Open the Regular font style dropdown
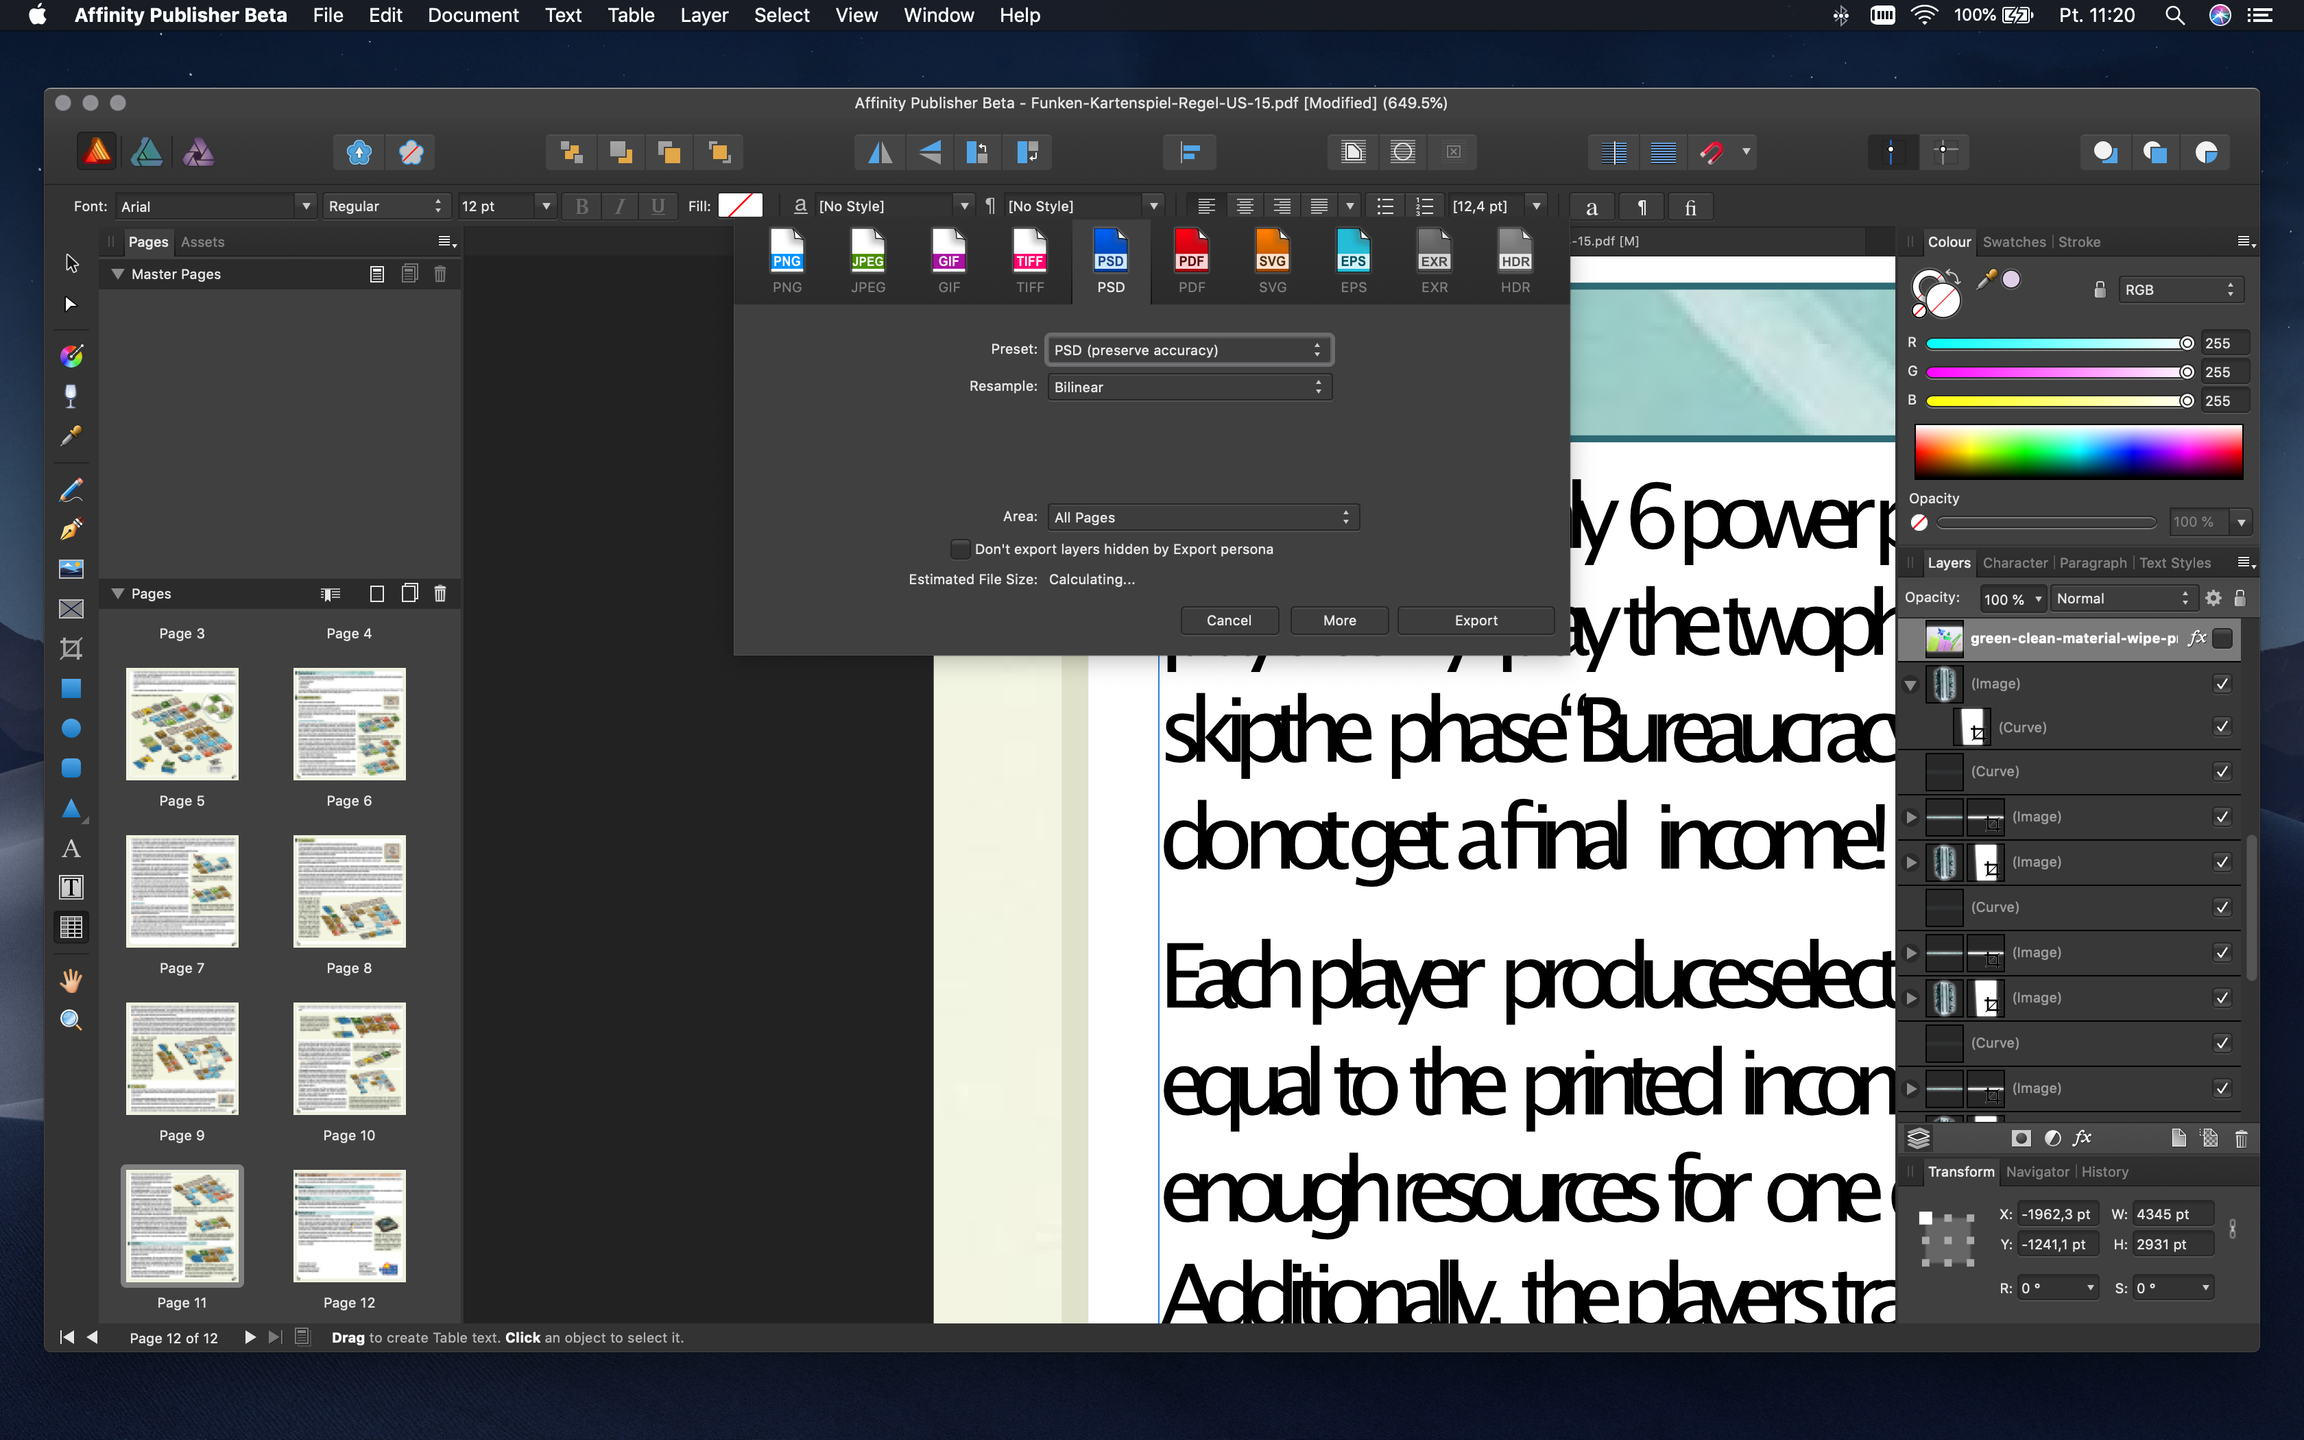The width and height of the screenshot is (2304, 1440). point(386,206)
